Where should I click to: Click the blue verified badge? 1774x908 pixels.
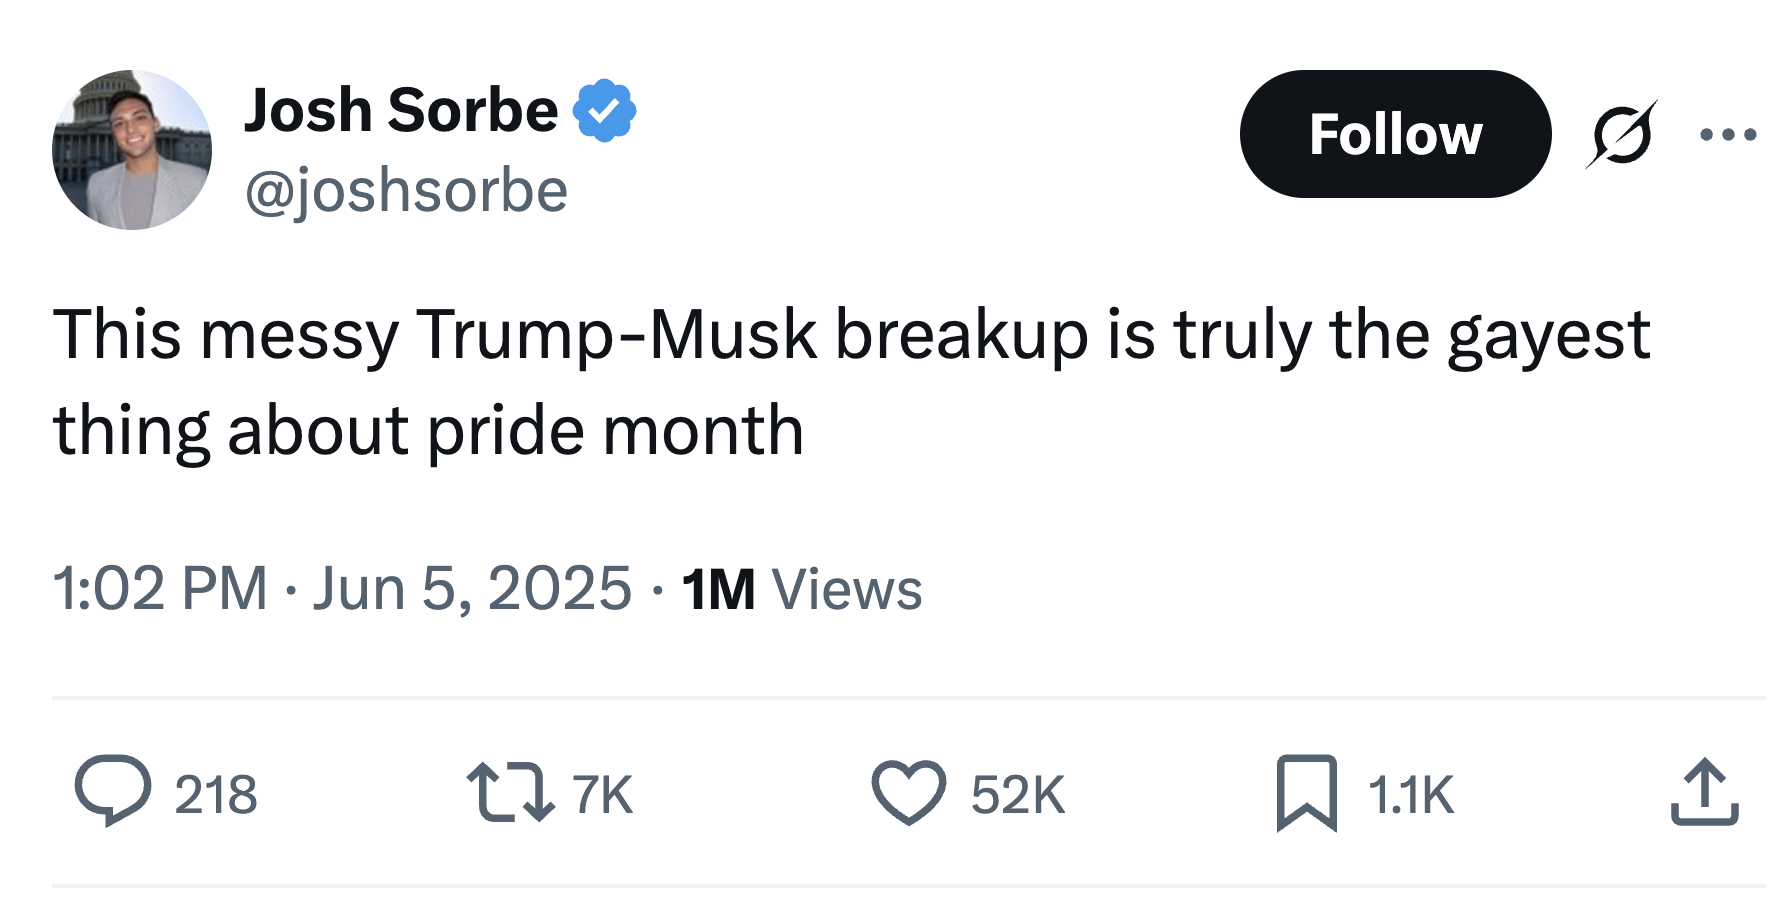[604, 110]
